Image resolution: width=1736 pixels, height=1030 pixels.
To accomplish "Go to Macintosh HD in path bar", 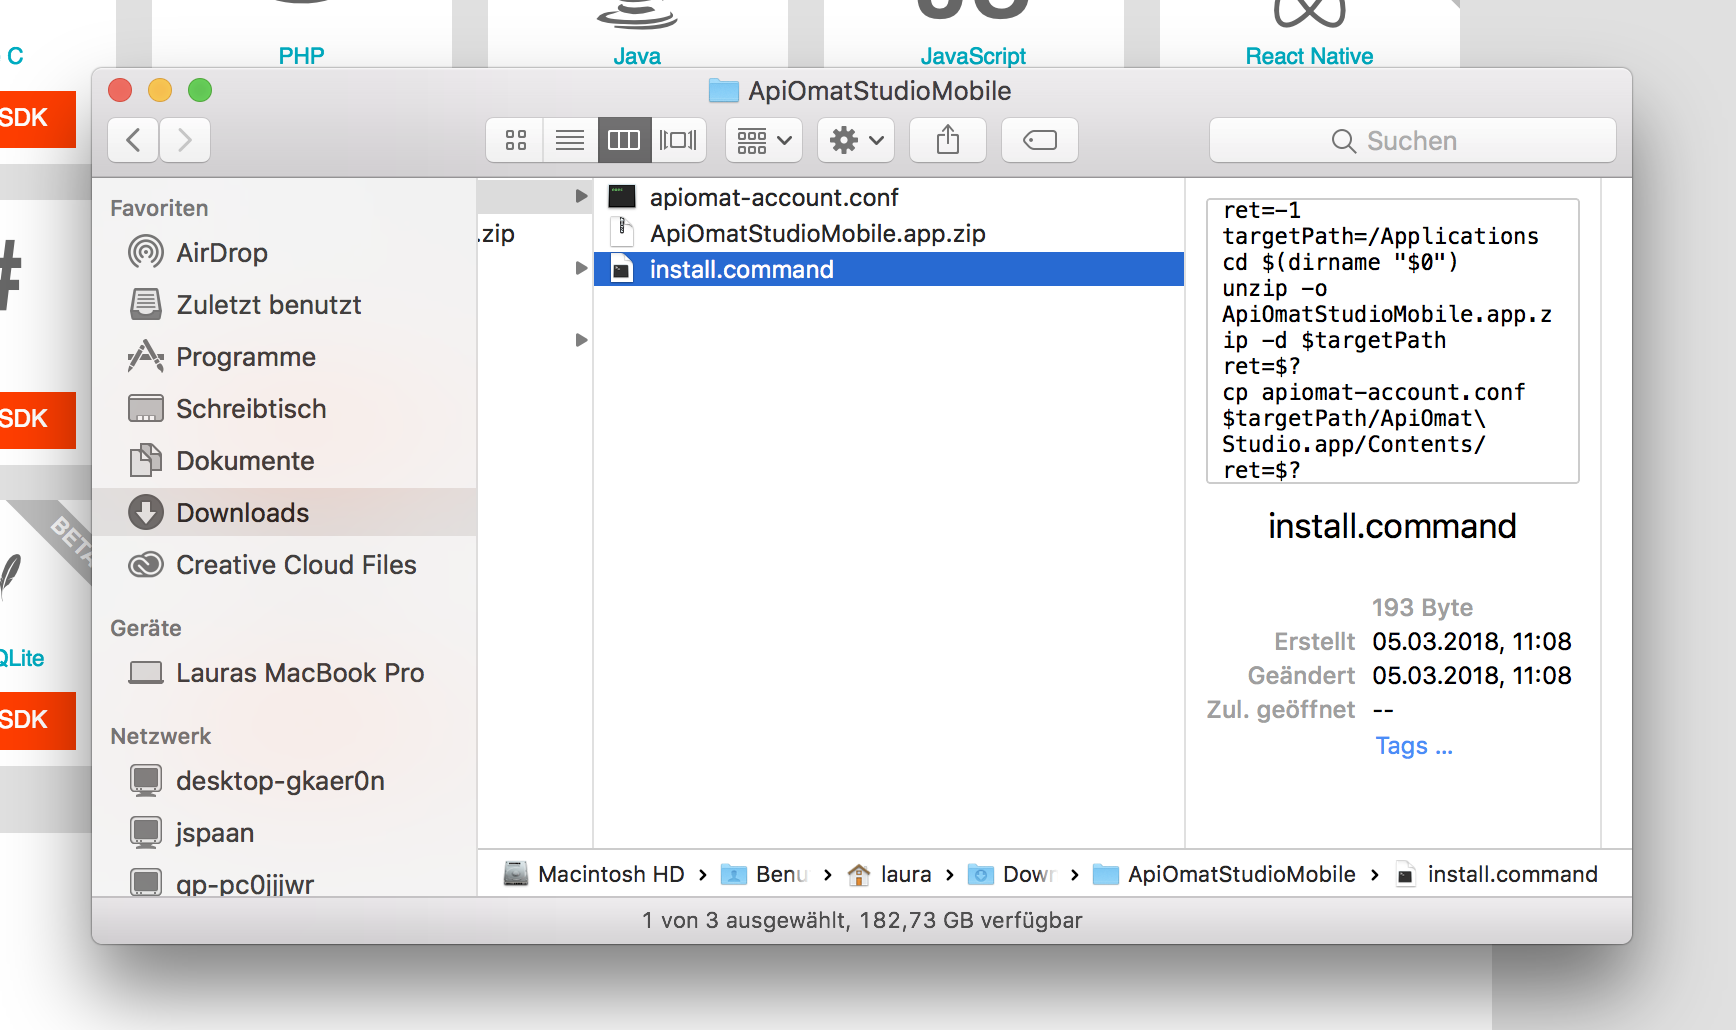I will [x=594, y=874].
